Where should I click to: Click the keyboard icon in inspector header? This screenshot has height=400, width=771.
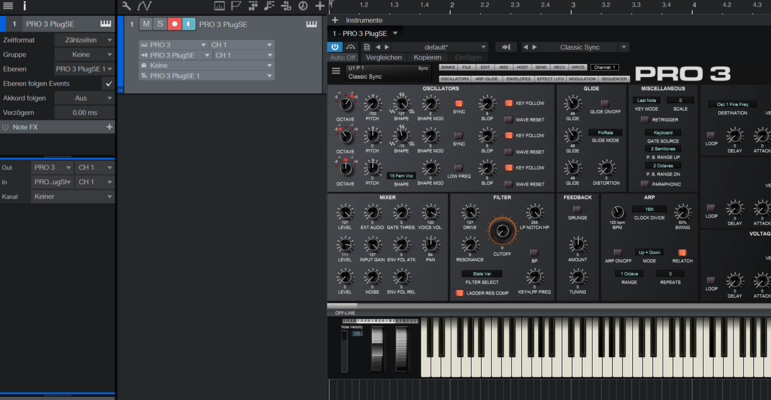pos(106,24)
